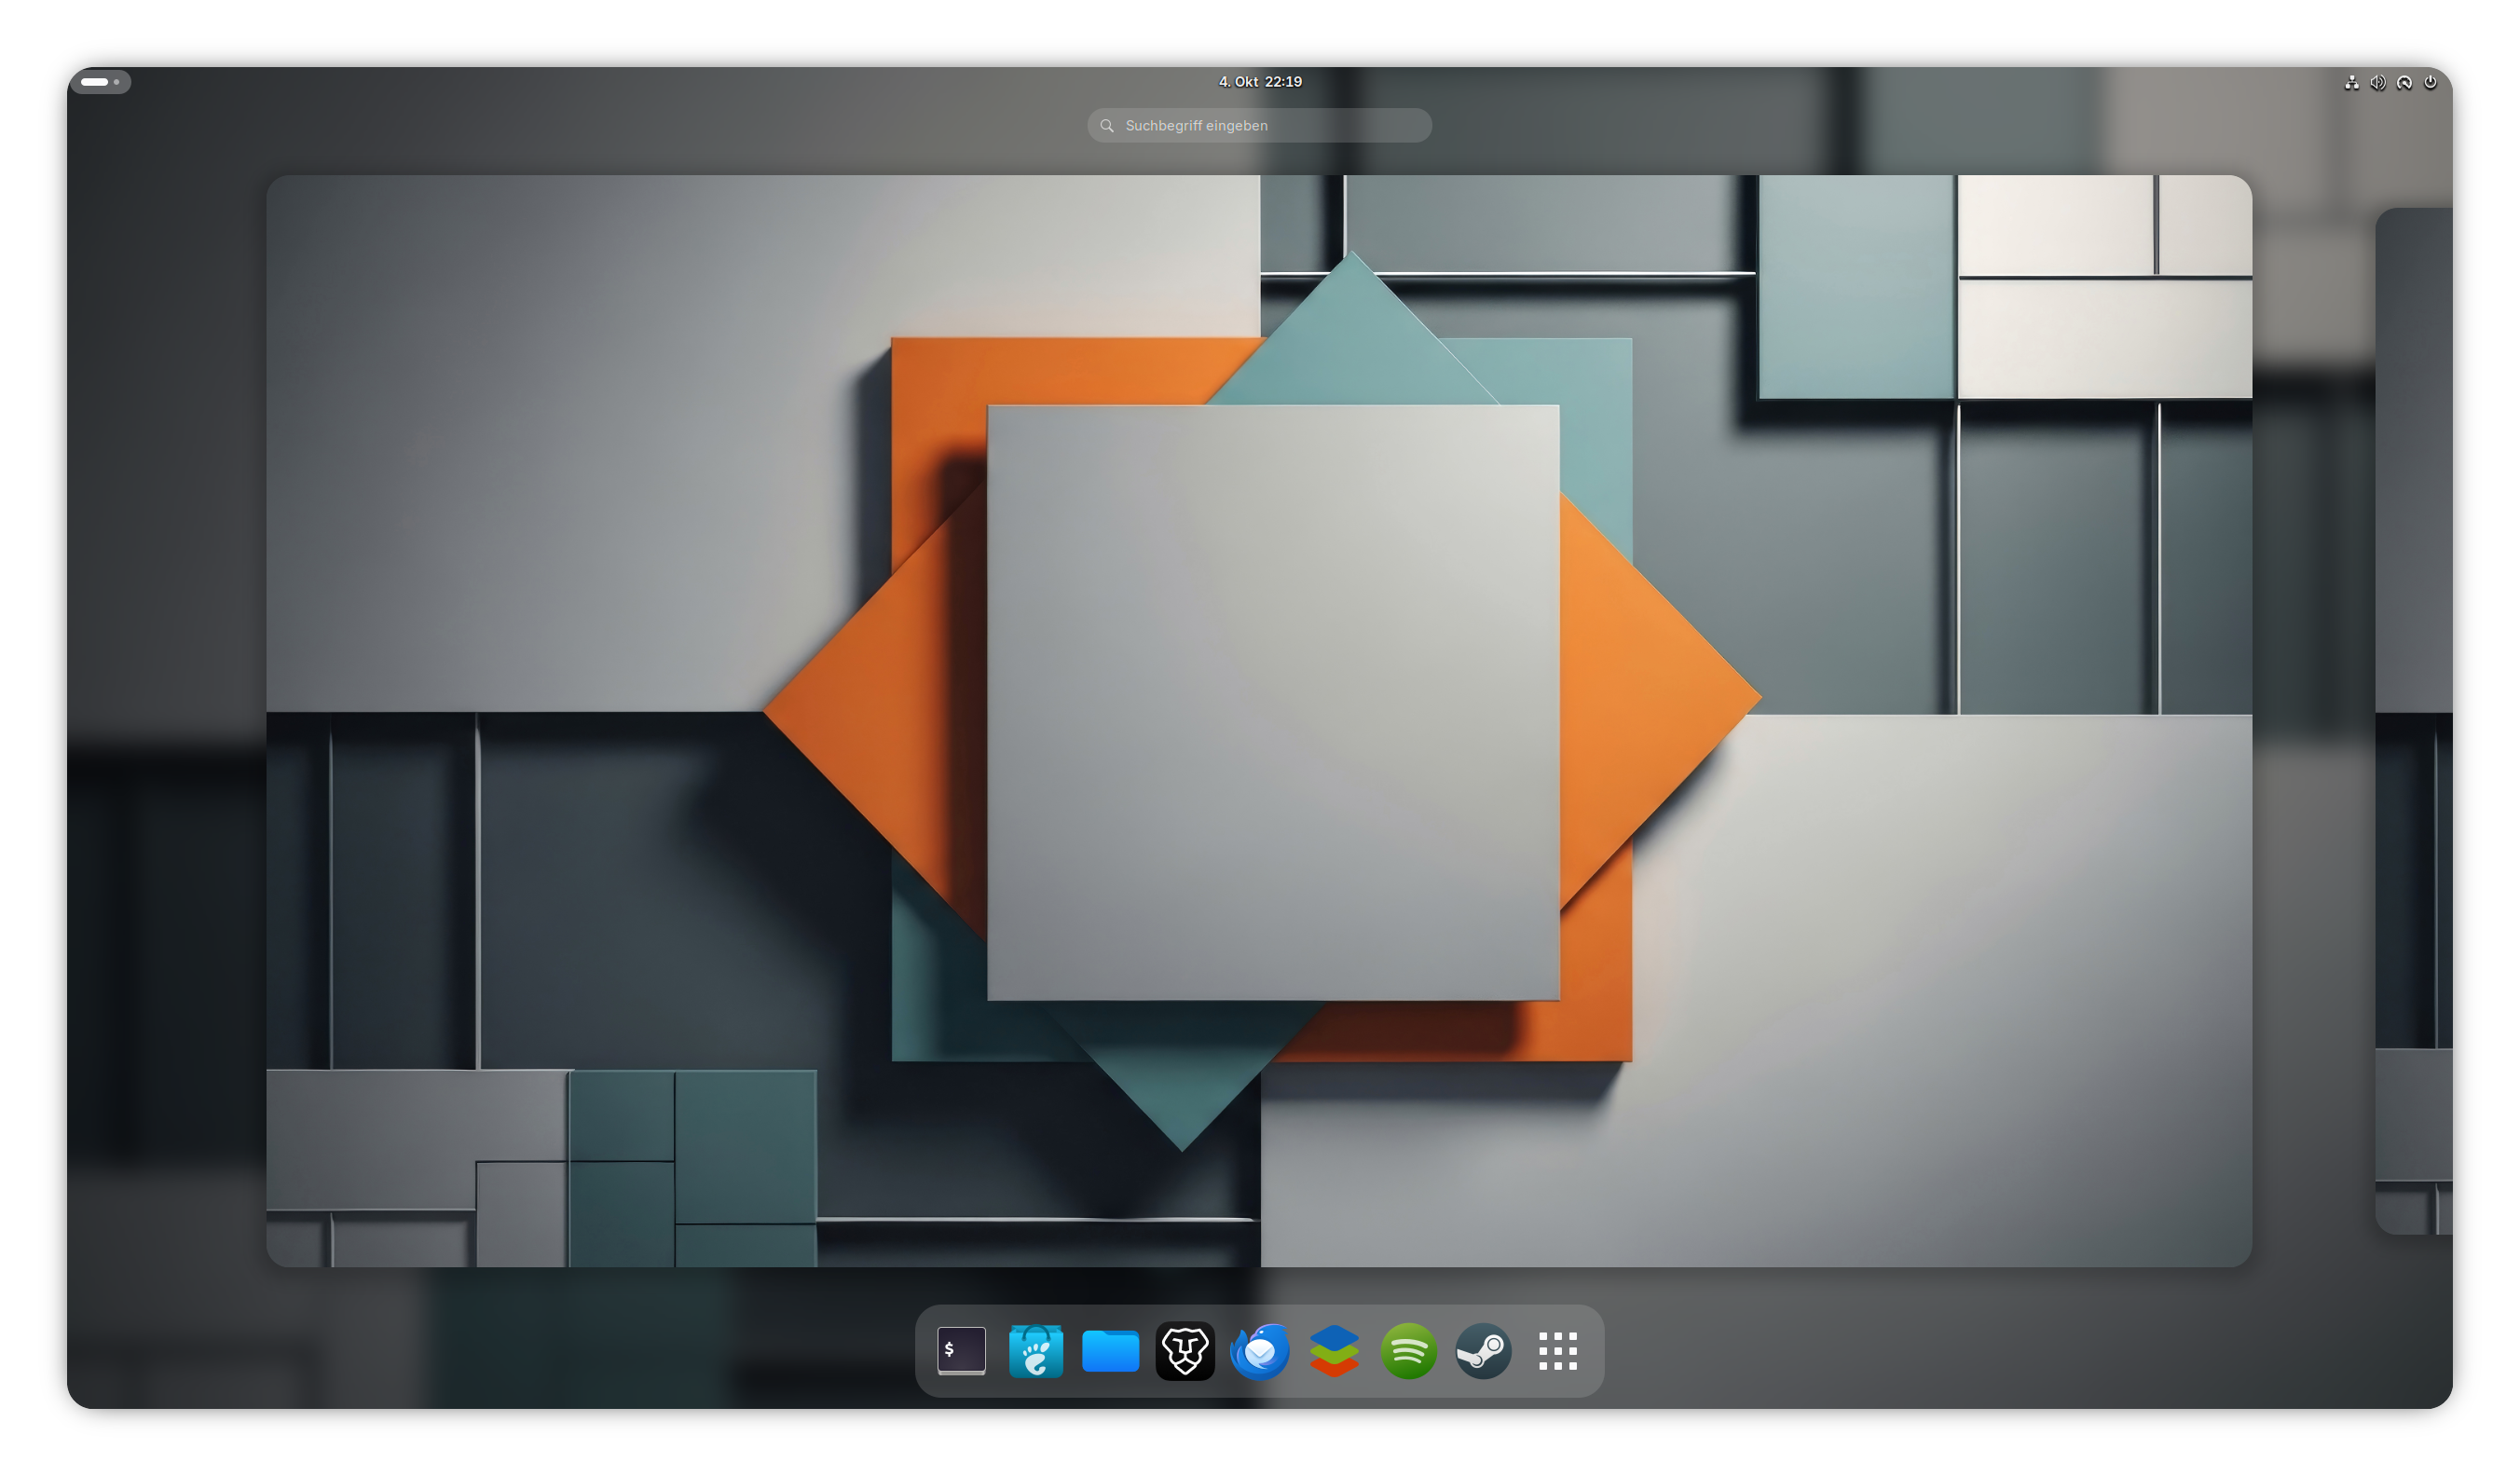Open Spotify from the dock
The width and height of the screenshot is (2520, 1476).
1408,1351
